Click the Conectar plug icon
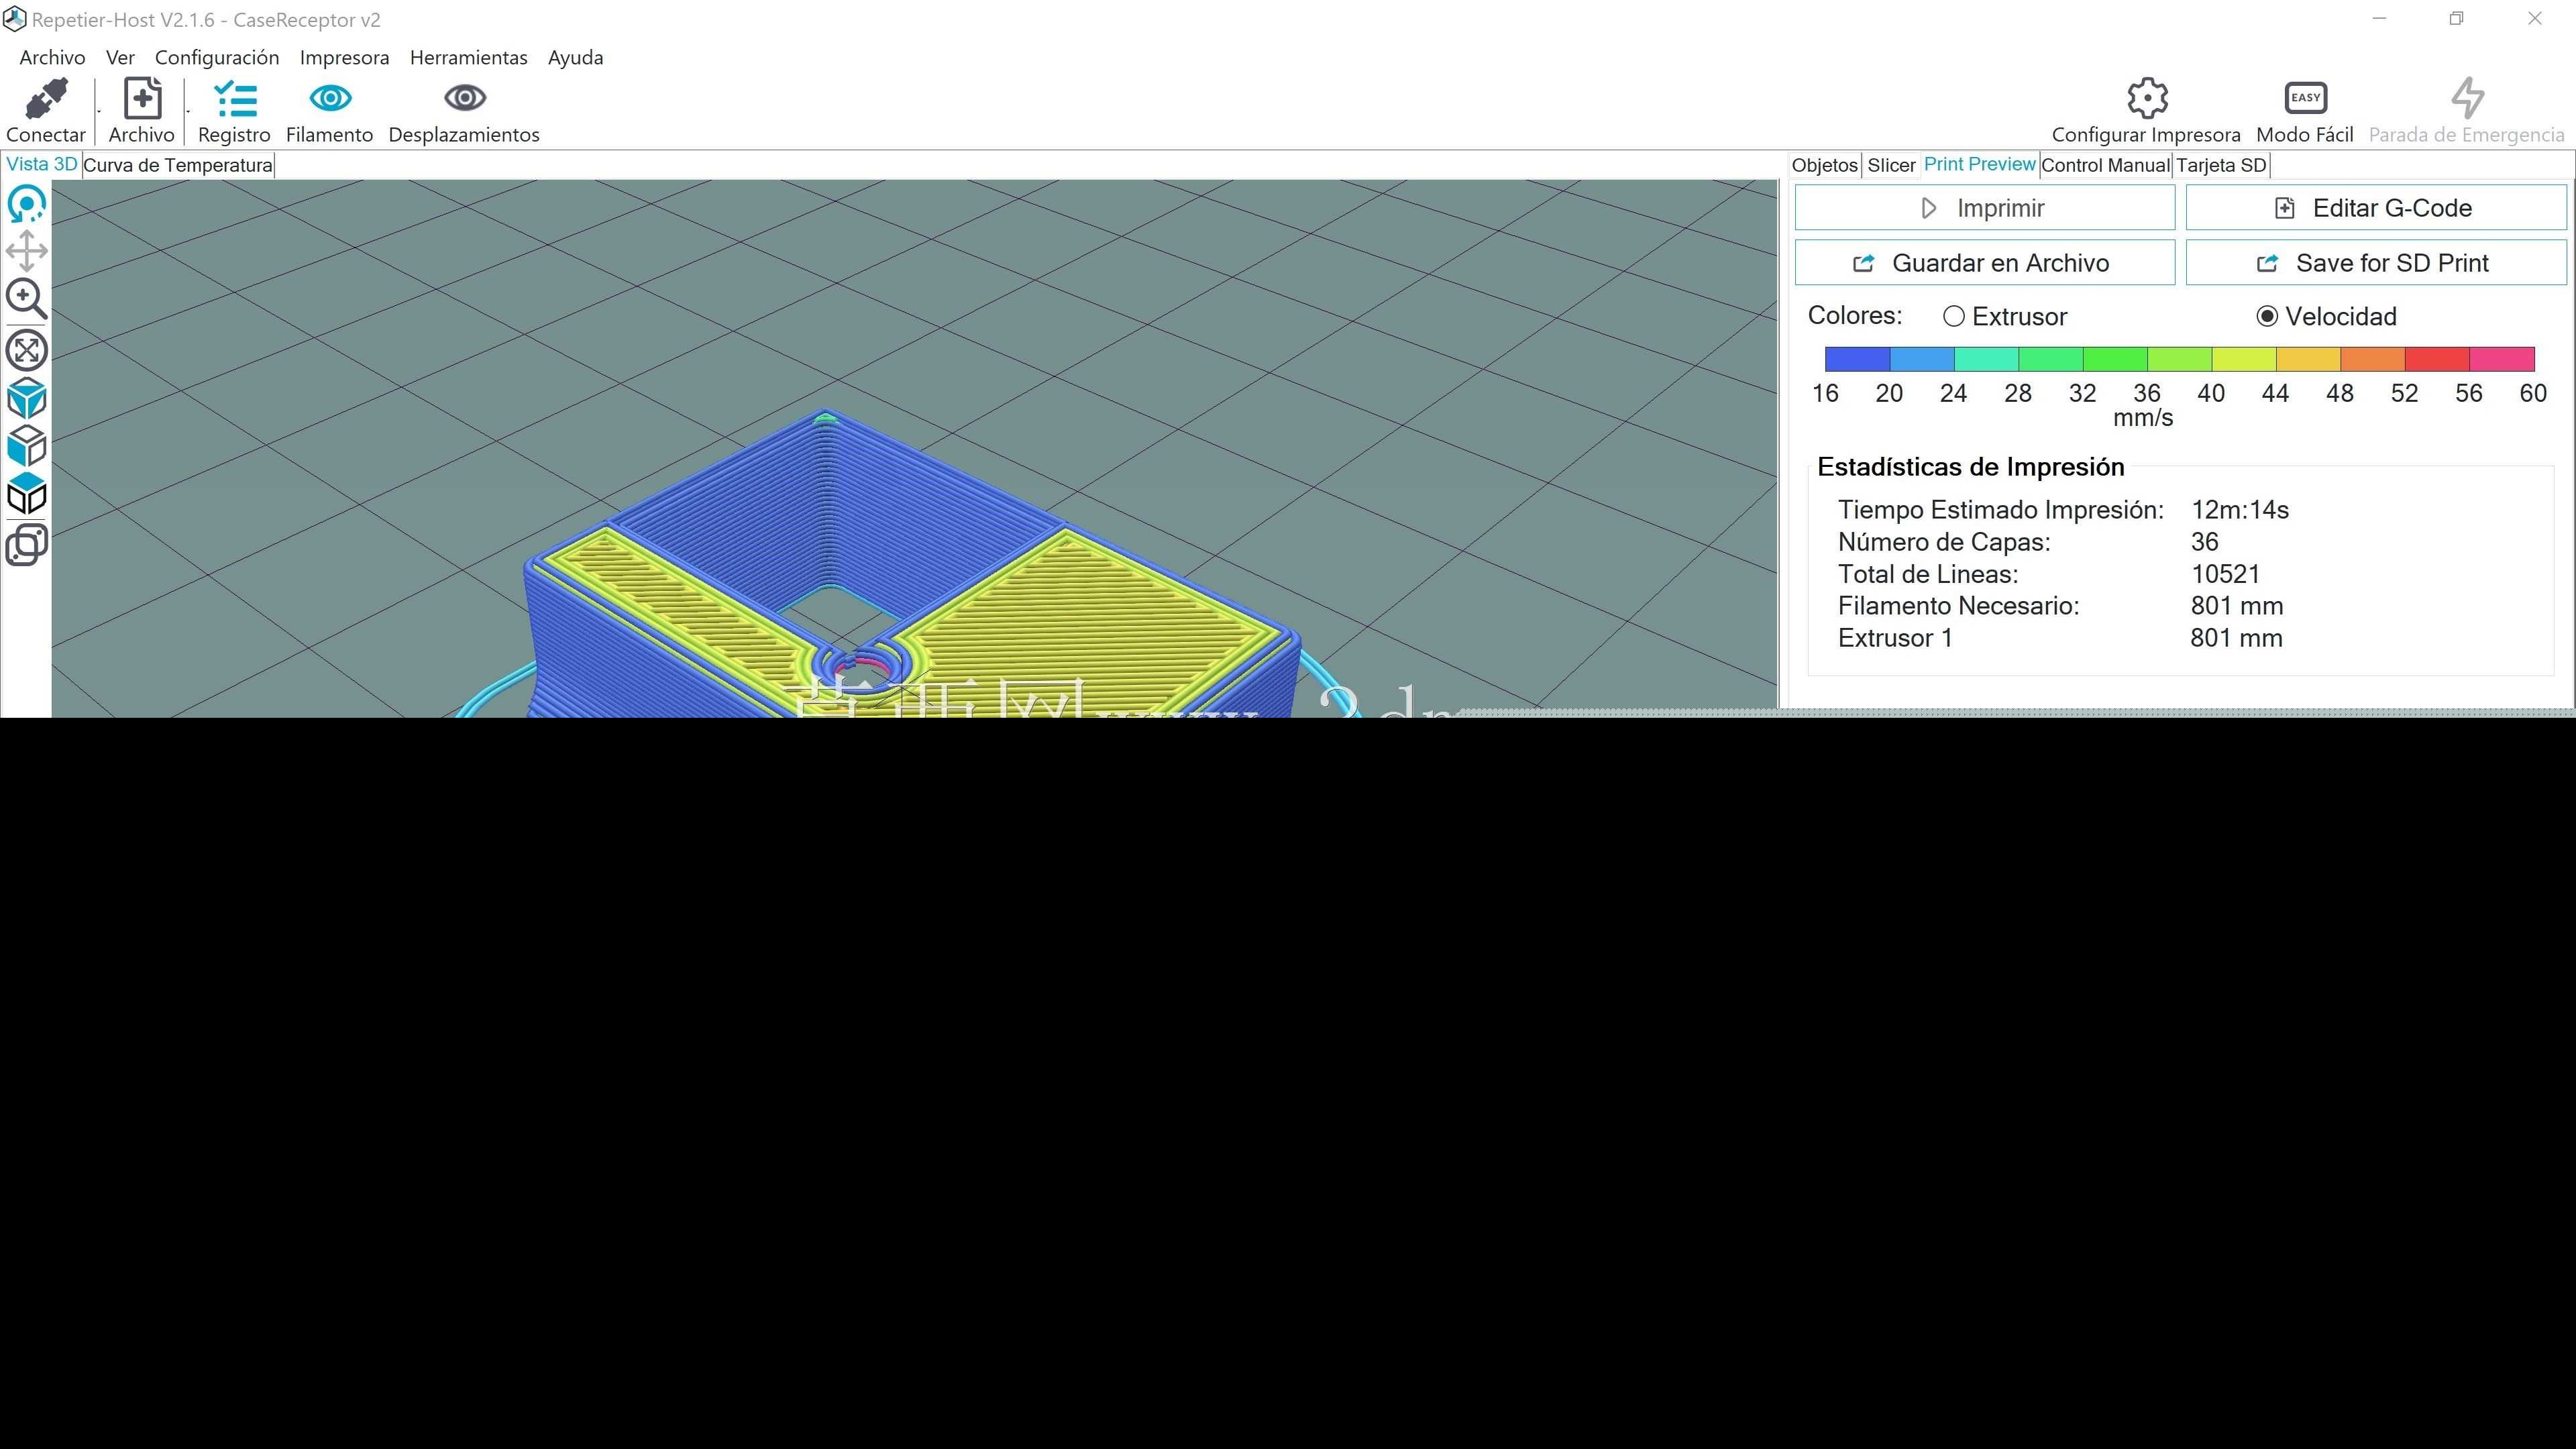2576x1449 pixels. [x=46, y=99]
